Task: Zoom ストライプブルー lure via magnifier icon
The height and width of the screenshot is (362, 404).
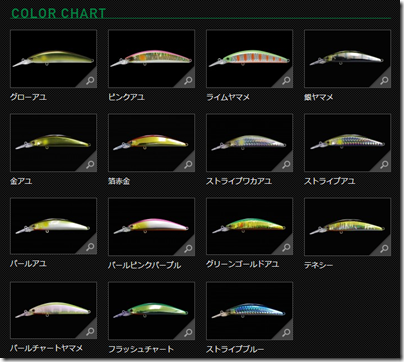Action: click(x=286, y=333)
